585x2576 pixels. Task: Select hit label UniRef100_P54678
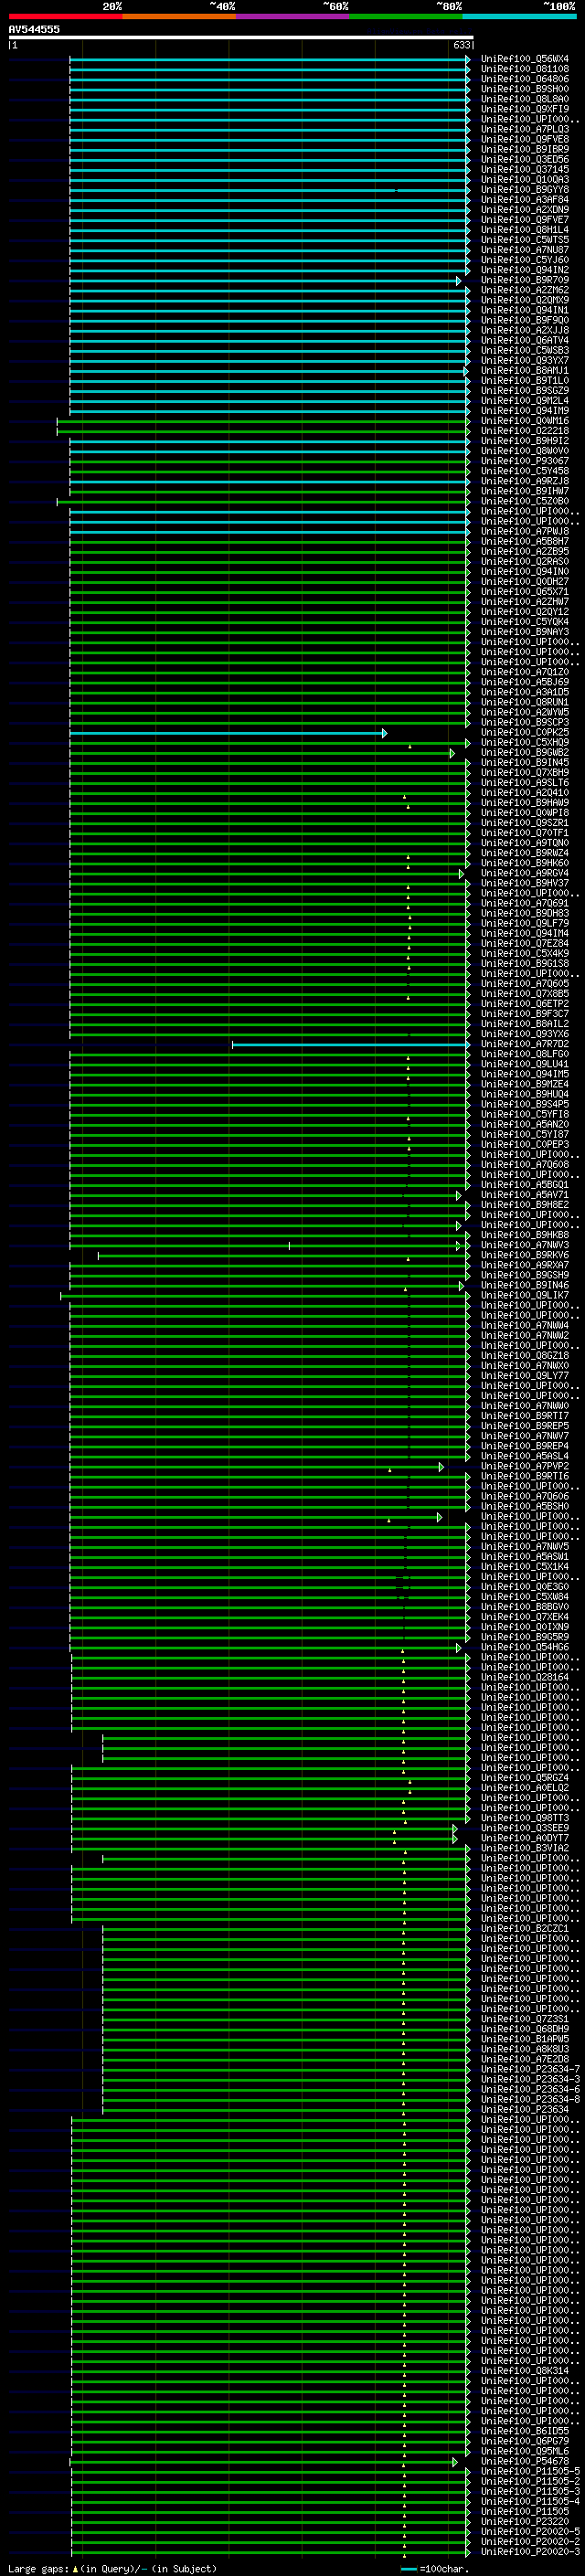[x=525, y=2461]
